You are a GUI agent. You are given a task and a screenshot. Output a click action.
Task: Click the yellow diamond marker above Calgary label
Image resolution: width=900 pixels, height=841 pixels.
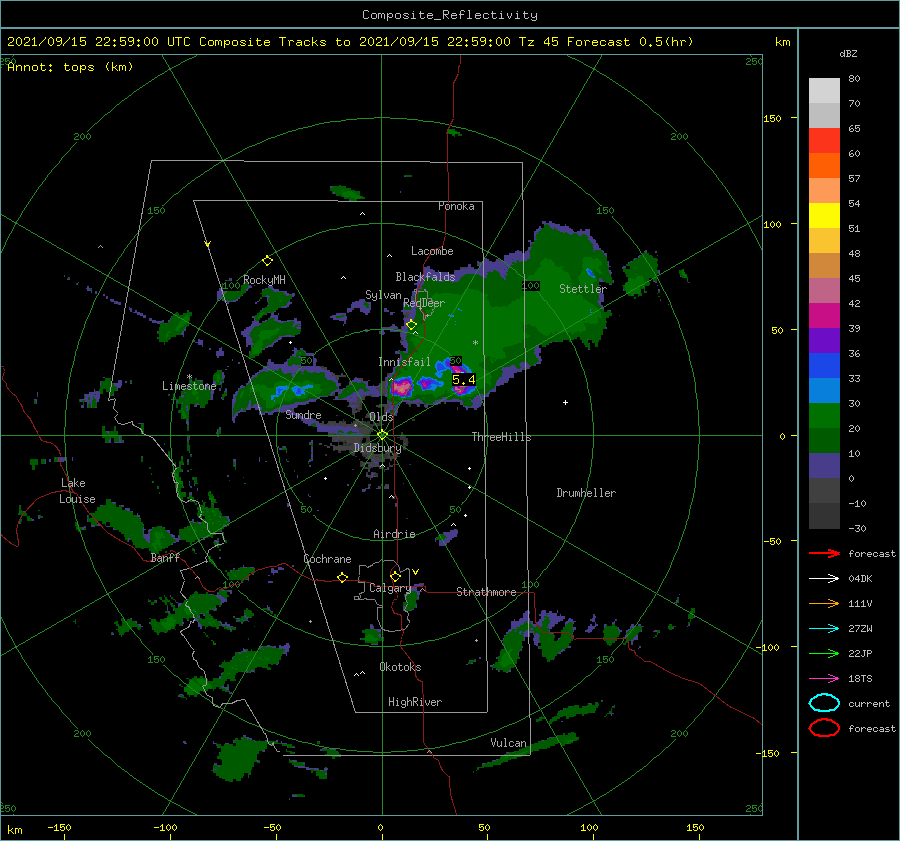point(395,576)
